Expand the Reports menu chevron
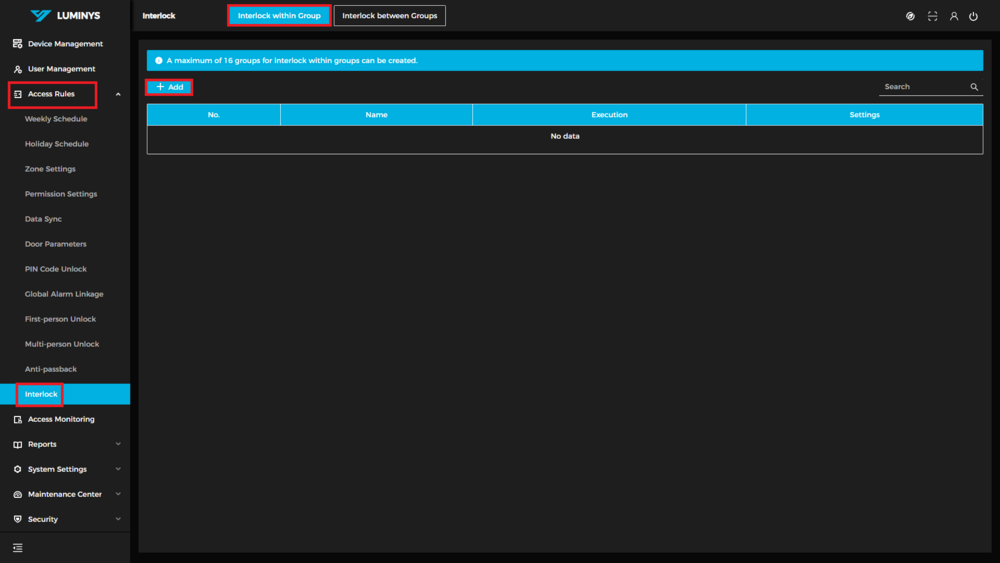1000x563 pixels. coord(118,444)
